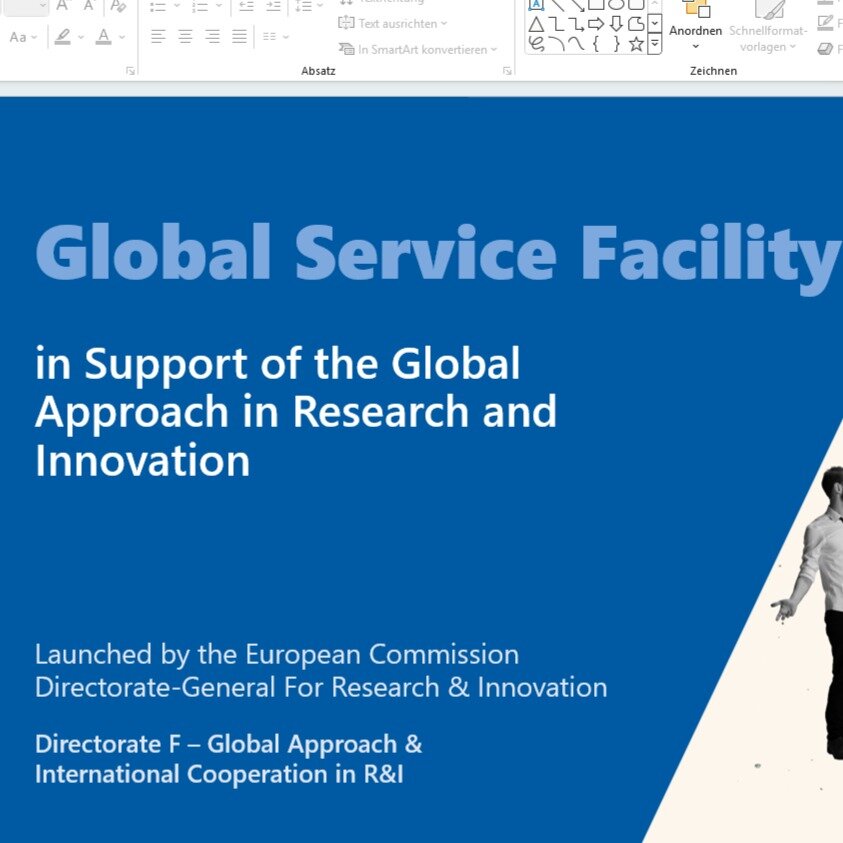Pick the elbow arrow connector shape

576,24
